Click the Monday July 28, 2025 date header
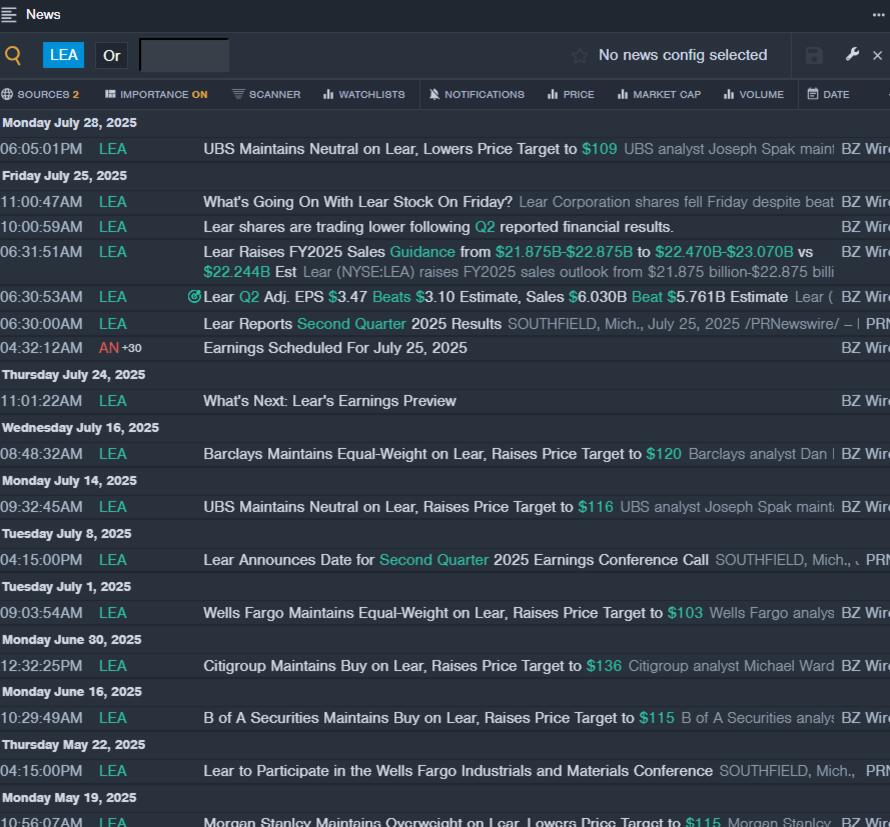Image resolution: width=890 pixels, height=827 pixels. pyautogui.click(x=69, y=123)
